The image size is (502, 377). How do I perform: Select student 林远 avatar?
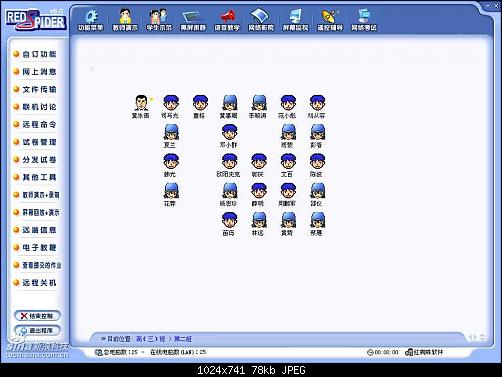click(259, 220)
